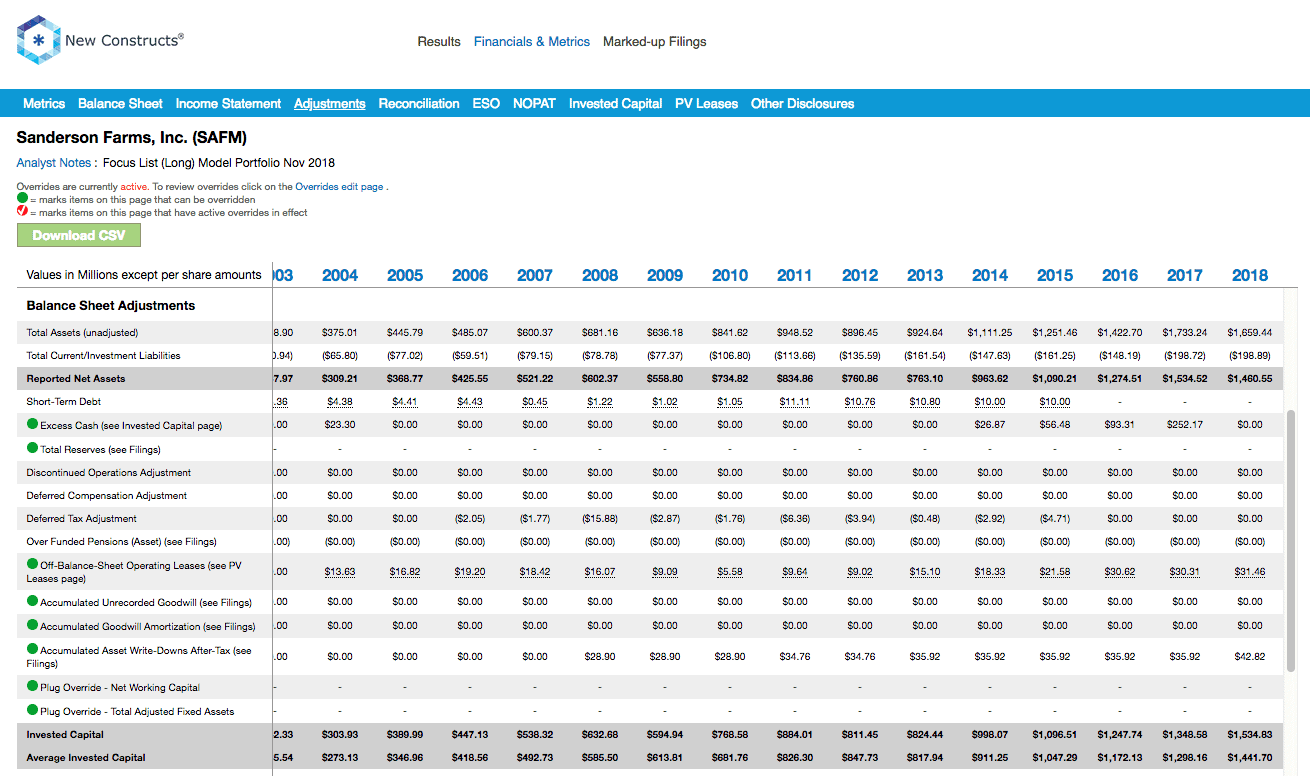Click green override dot for Total Reserves
Image resolution: width=1310 pixels, height=776 pixels.
33,448
